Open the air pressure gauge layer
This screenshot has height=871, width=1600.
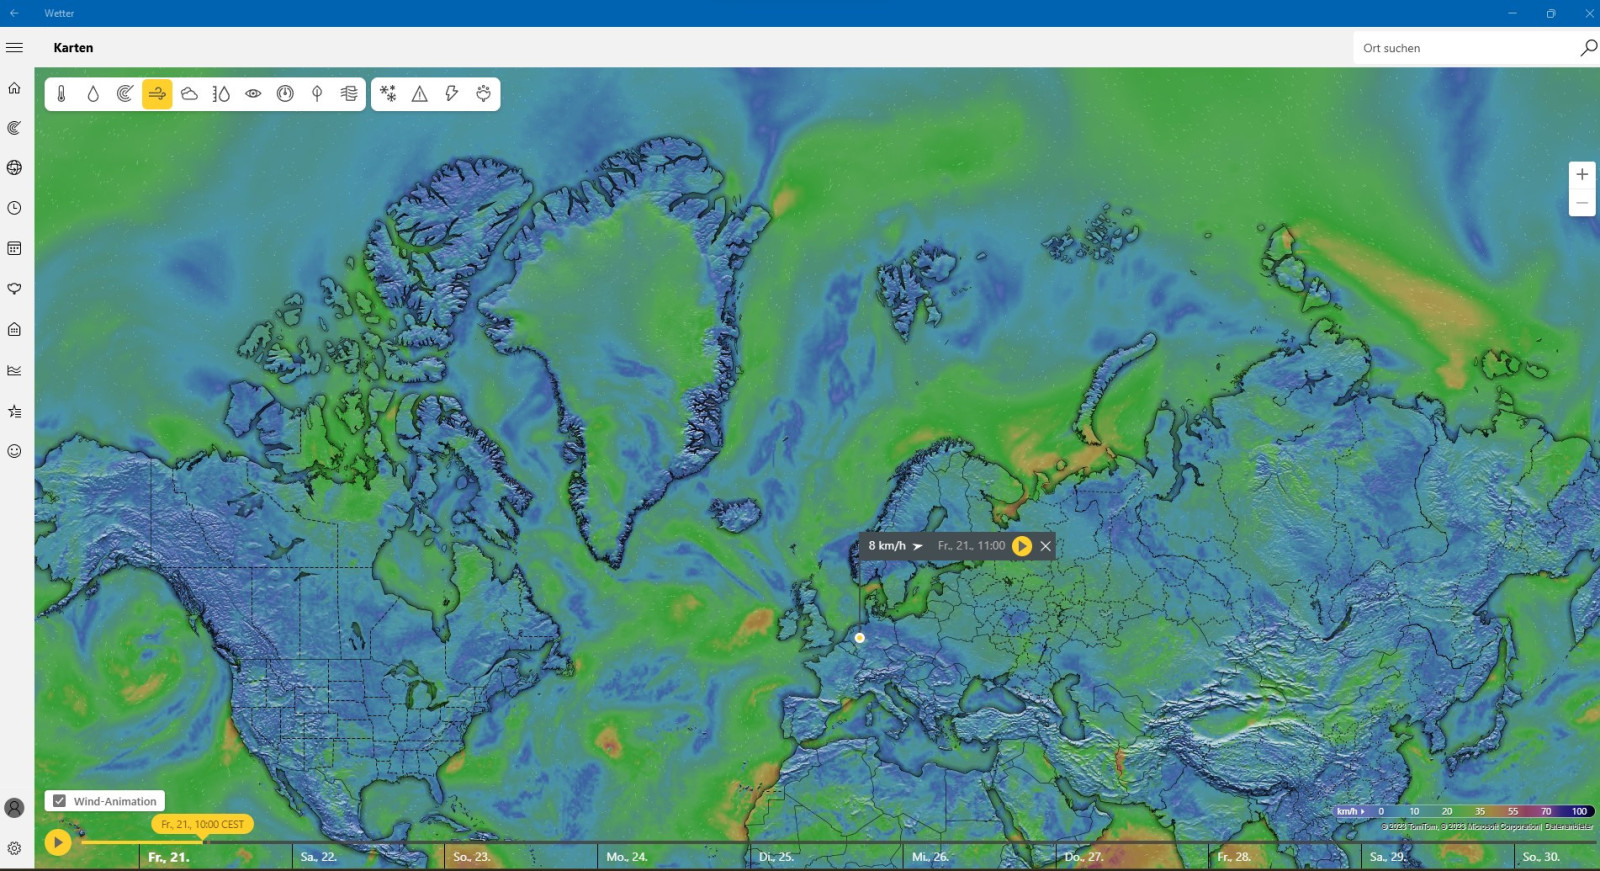pos(285,94)
